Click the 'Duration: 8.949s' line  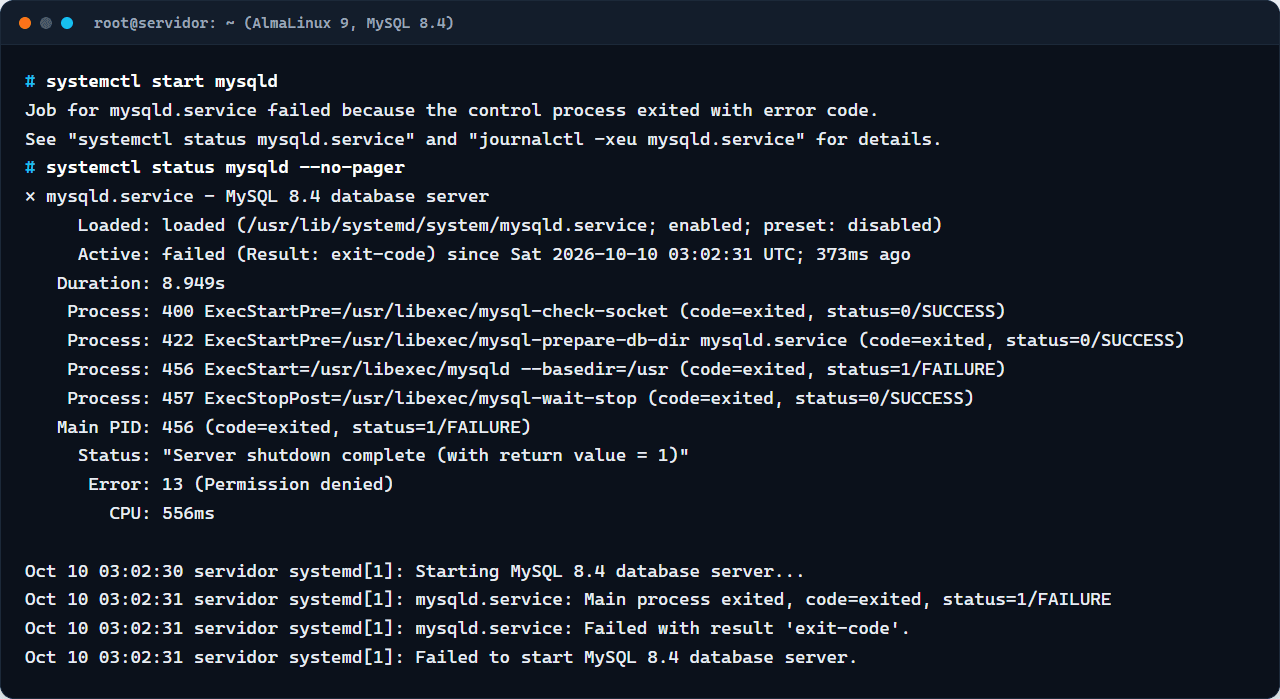point(141,284)
